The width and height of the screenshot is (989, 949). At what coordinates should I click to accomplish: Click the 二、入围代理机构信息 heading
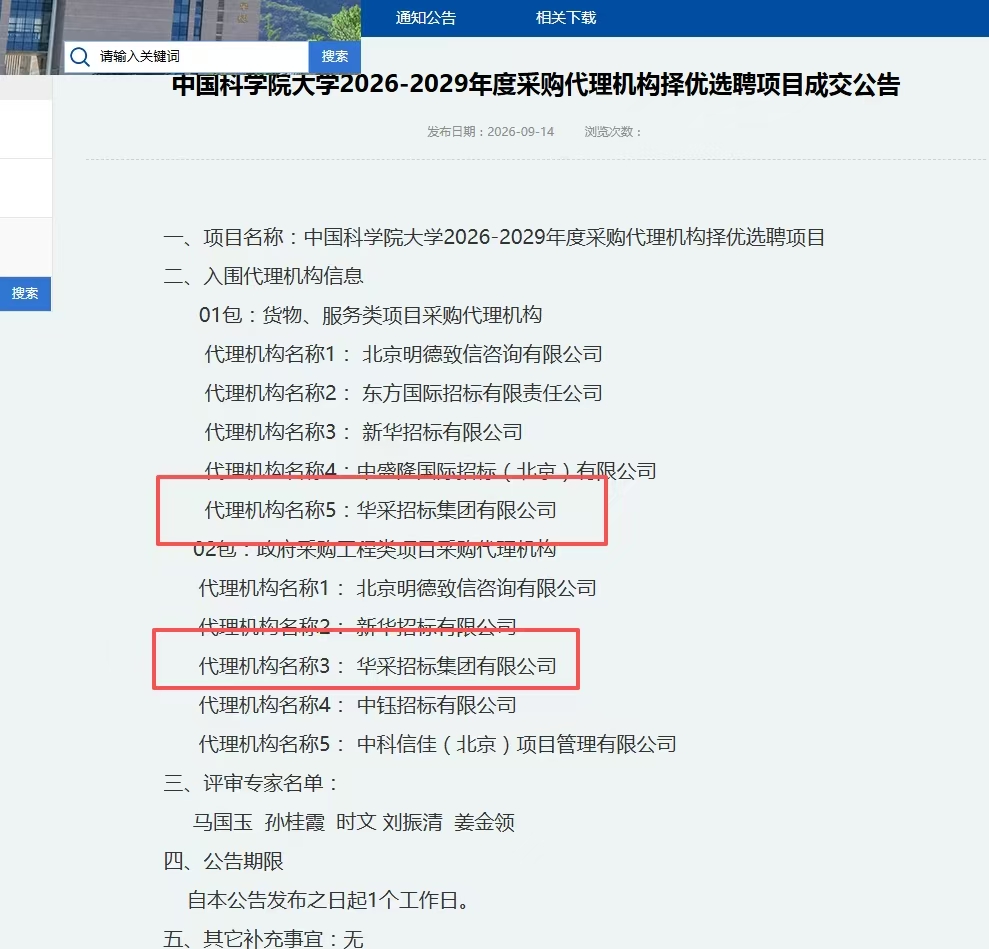pyautogui.click(x=264, y=276)
